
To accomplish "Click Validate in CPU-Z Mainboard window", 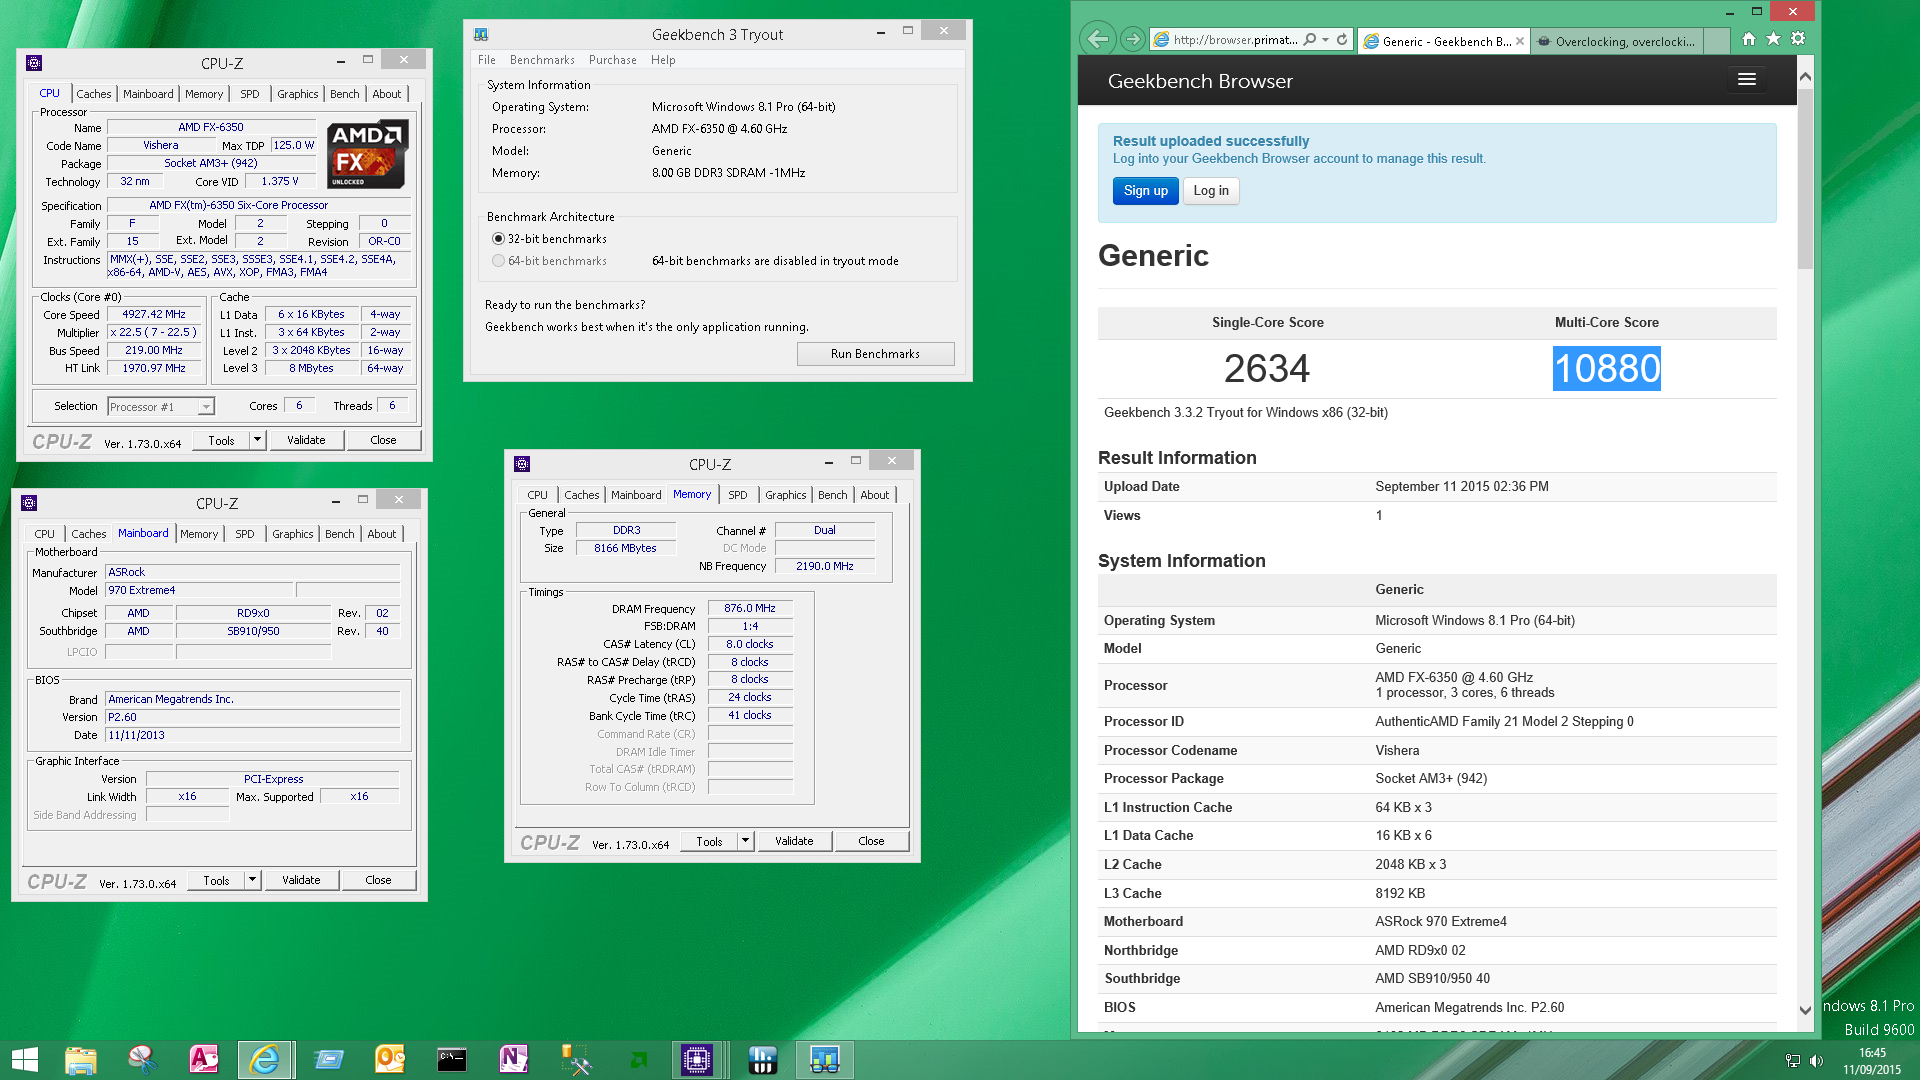I will click(x=301, y=880).
